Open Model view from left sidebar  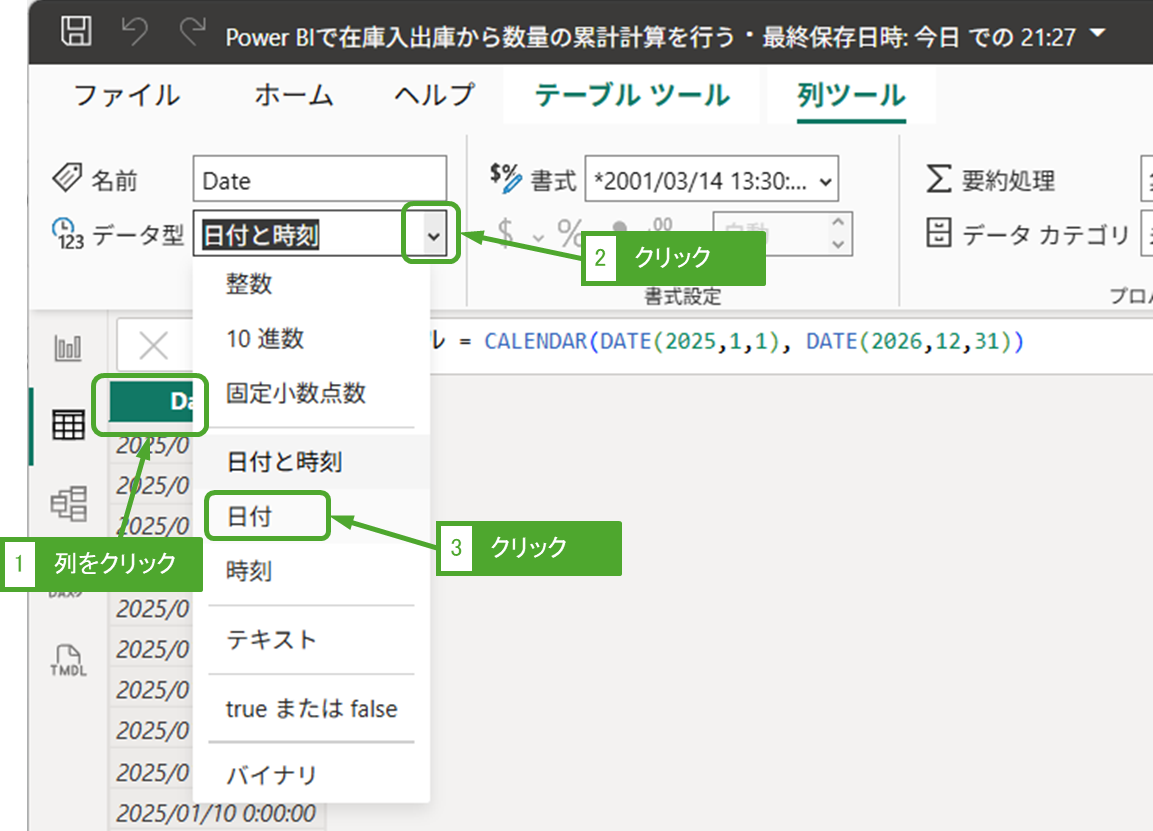pos(68,503)
